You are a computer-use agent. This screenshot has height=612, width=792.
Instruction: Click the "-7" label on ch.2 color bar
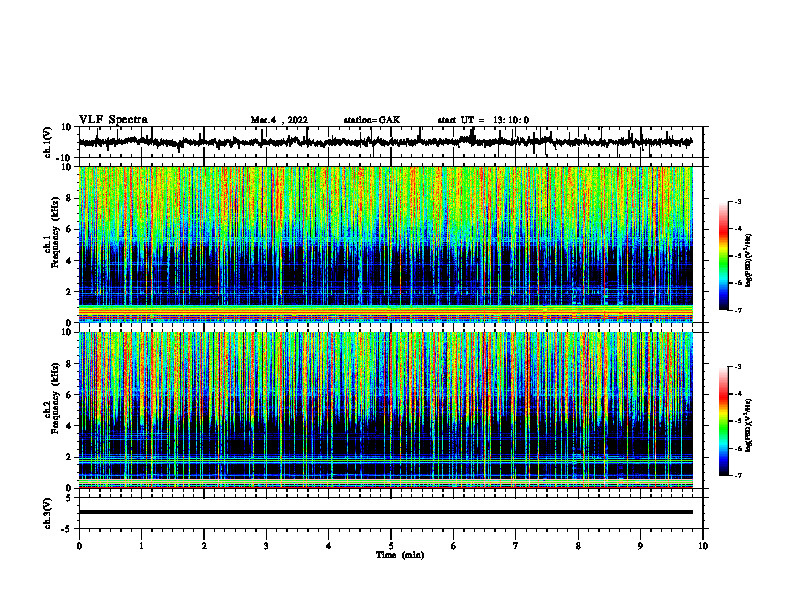737,476
